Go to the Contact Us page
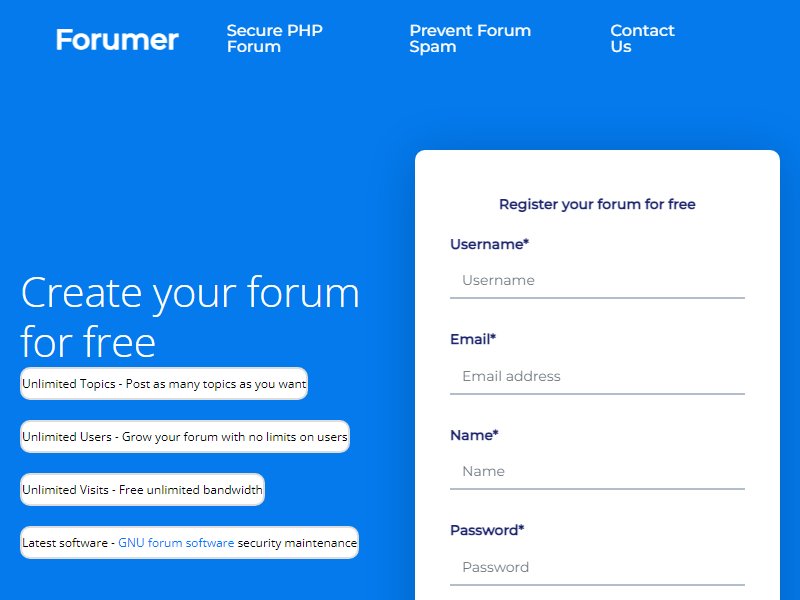 (x=642, y=38)
